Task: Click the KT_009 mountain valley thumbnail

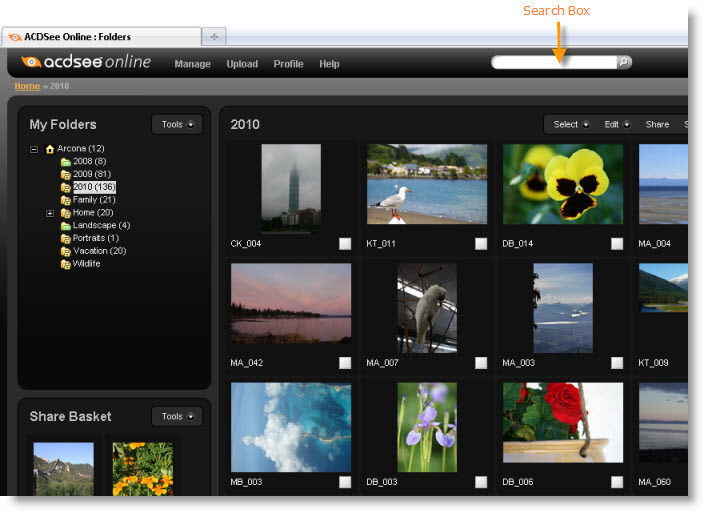Action: (x=663, y=287)
